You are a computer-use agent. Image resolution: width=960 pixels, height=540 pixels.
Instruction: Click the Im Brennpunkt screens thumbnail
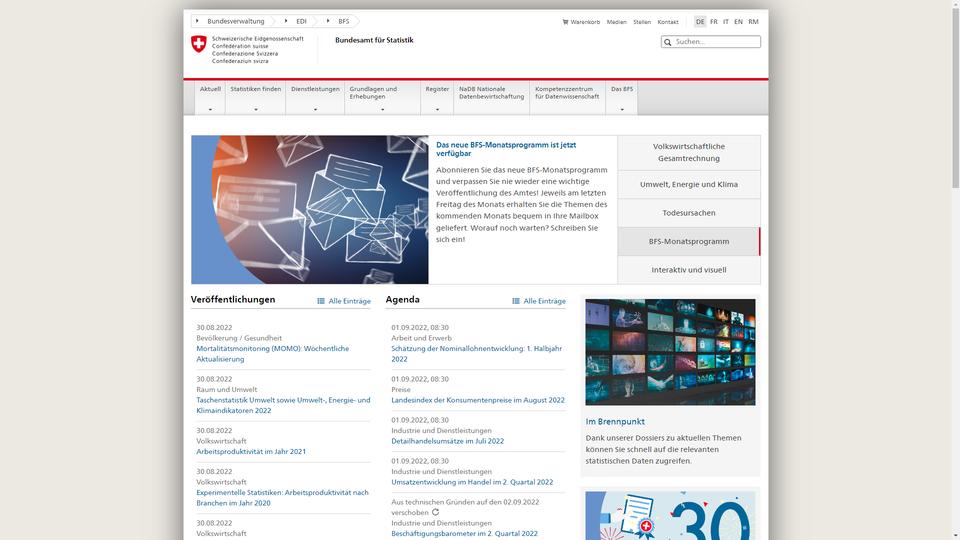point(670,352)
